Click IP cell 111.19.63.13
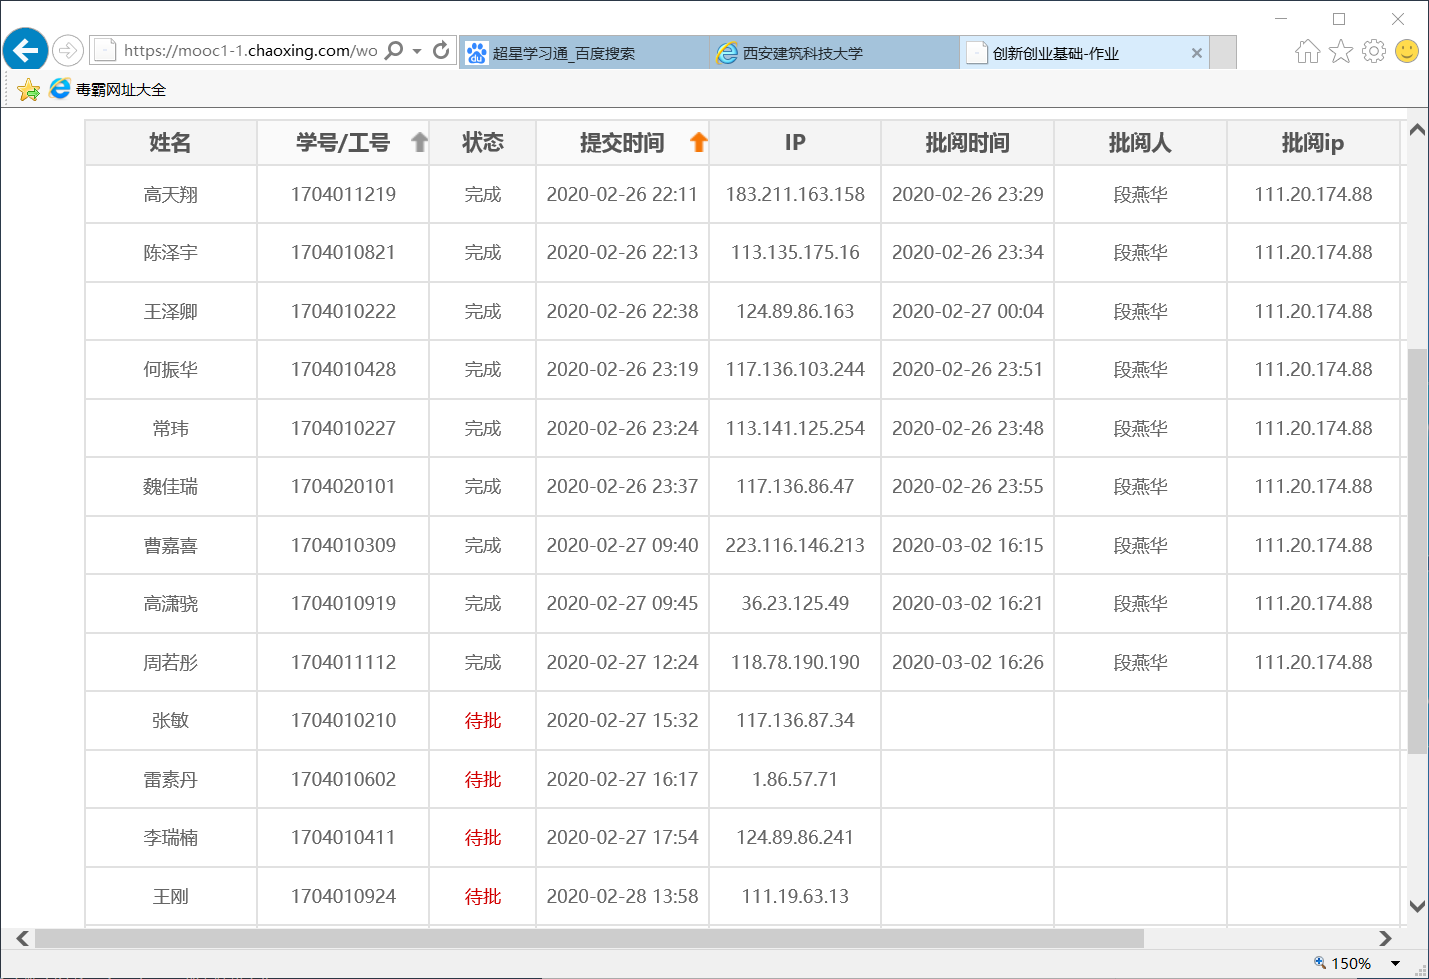This screenshot has width=1429, height=979. [x=795, y=896]
